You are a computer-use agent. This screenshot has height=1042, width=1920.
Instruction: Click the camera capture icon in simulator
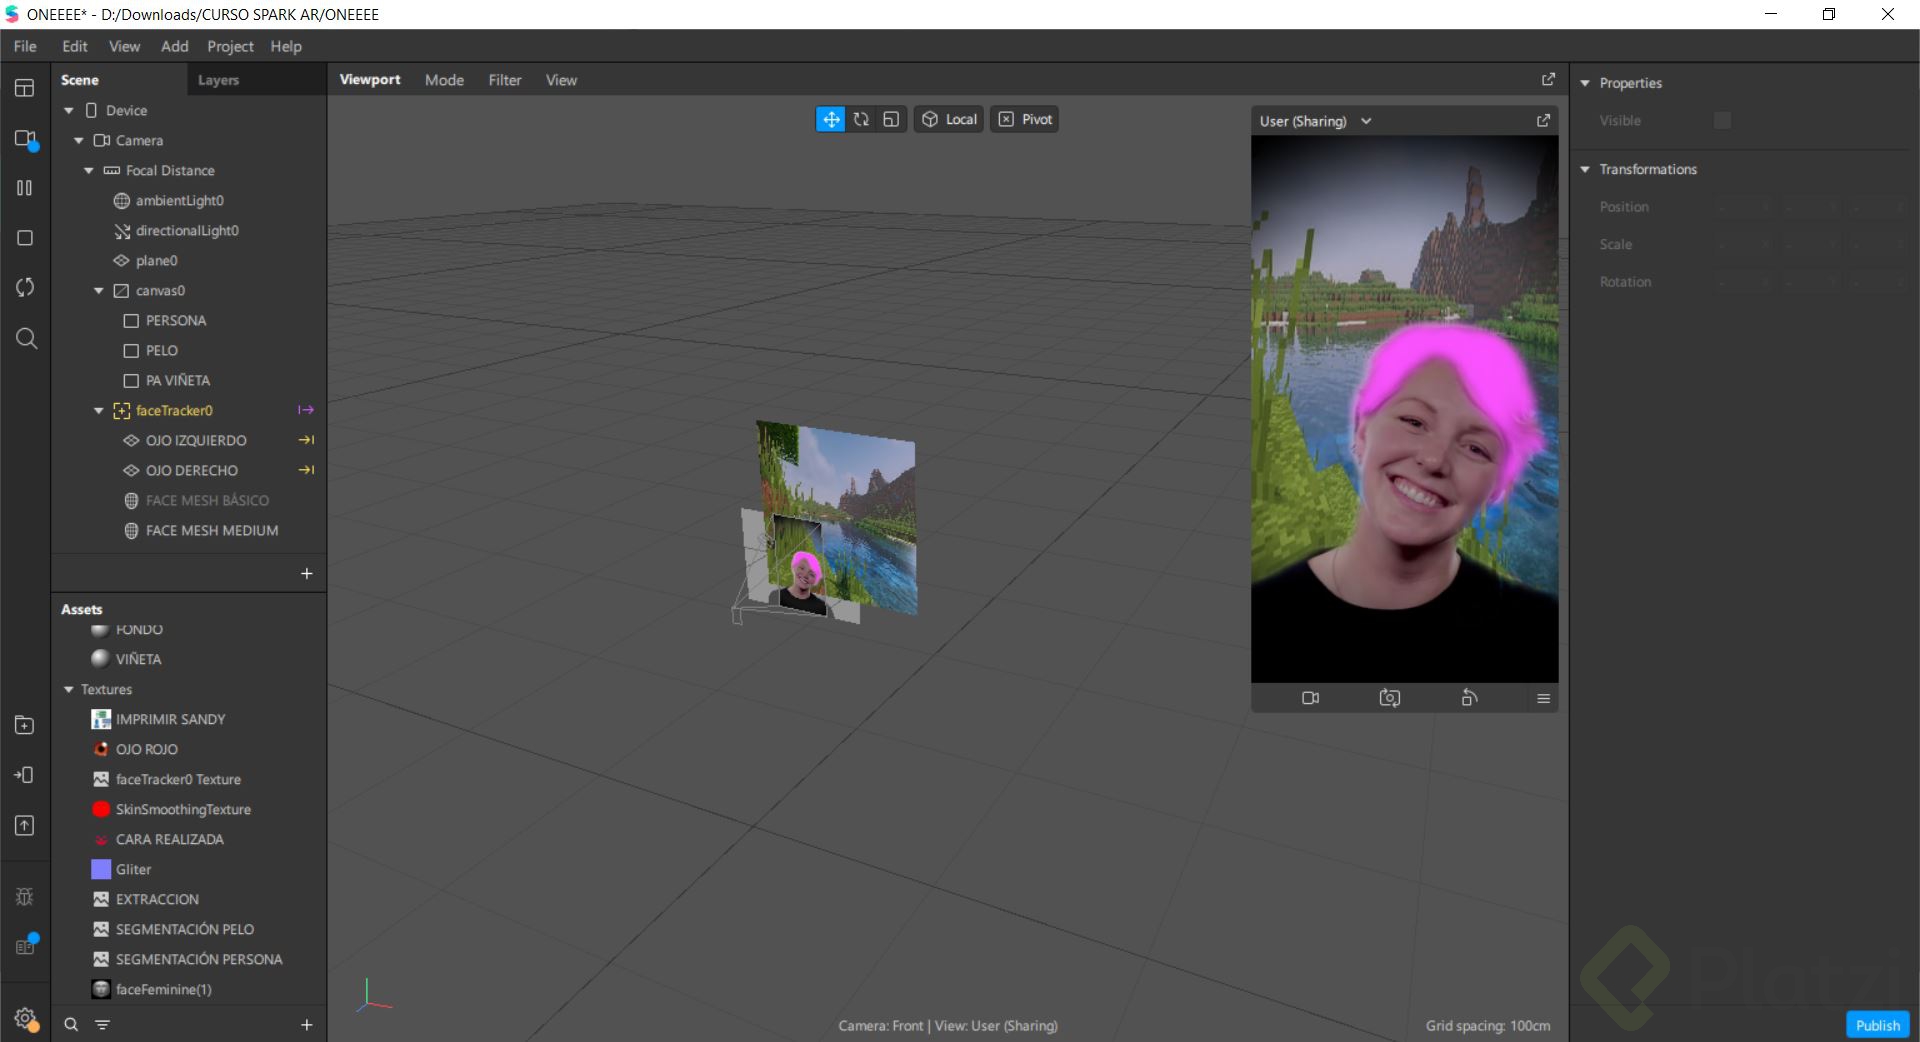click(x=1389, y=698)
